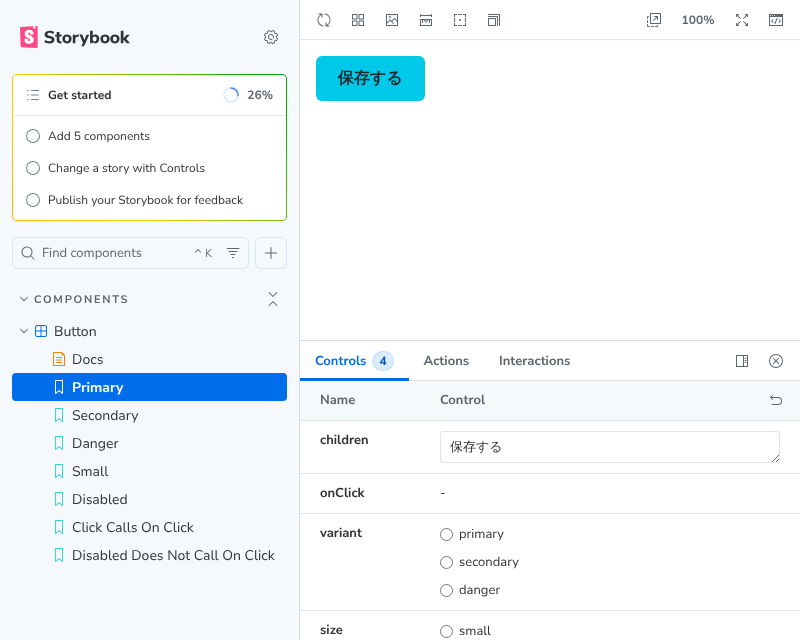
Task: Reload the story with remount icon
Action: click(324, 20)
